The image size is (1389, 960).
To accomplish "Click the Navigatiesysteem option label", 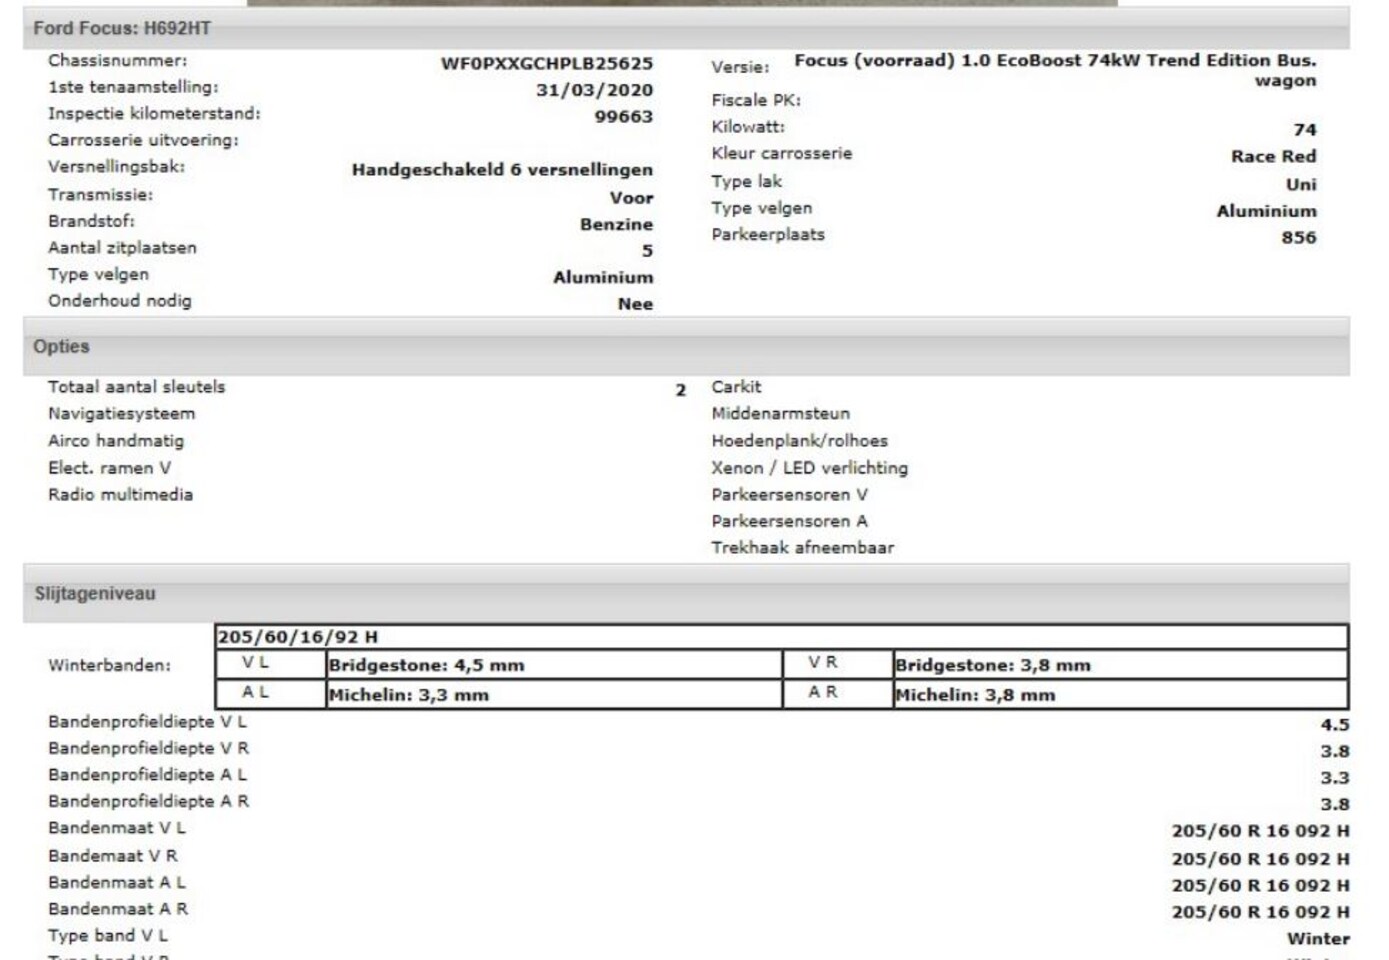I will pos(121,413).
